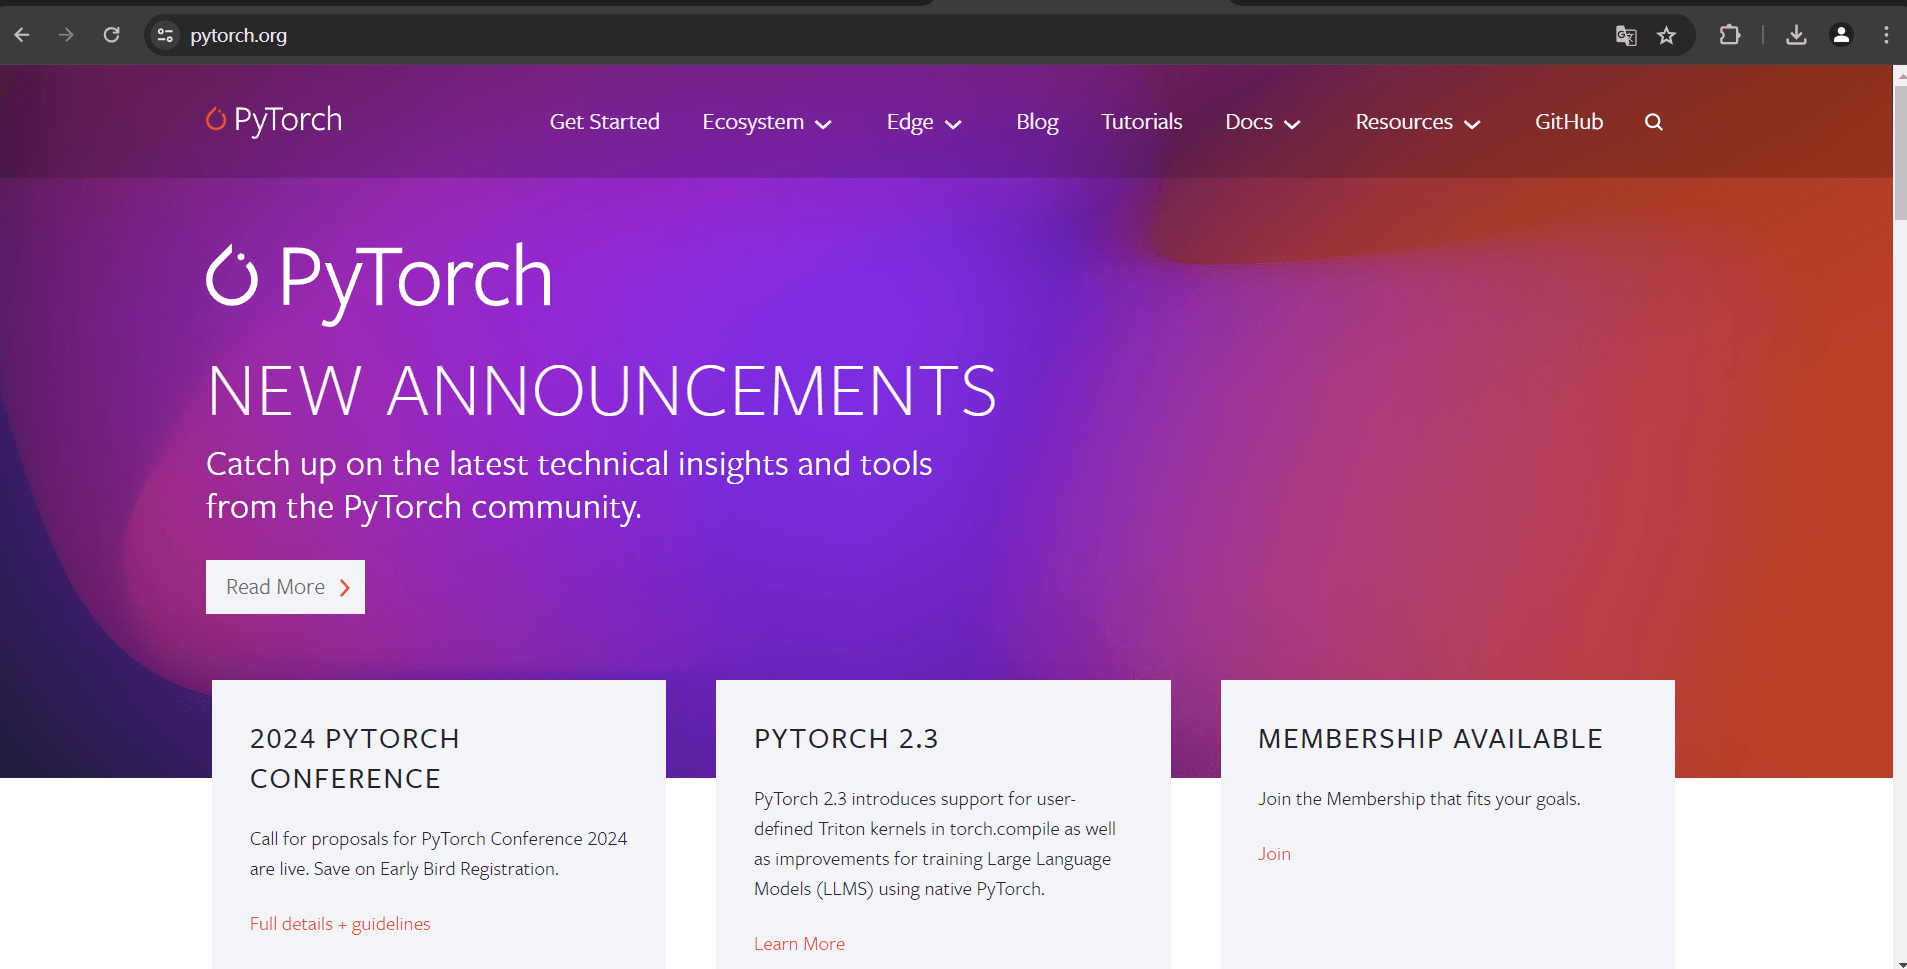Open the GitHub nav link

(x=1569, y=122)
